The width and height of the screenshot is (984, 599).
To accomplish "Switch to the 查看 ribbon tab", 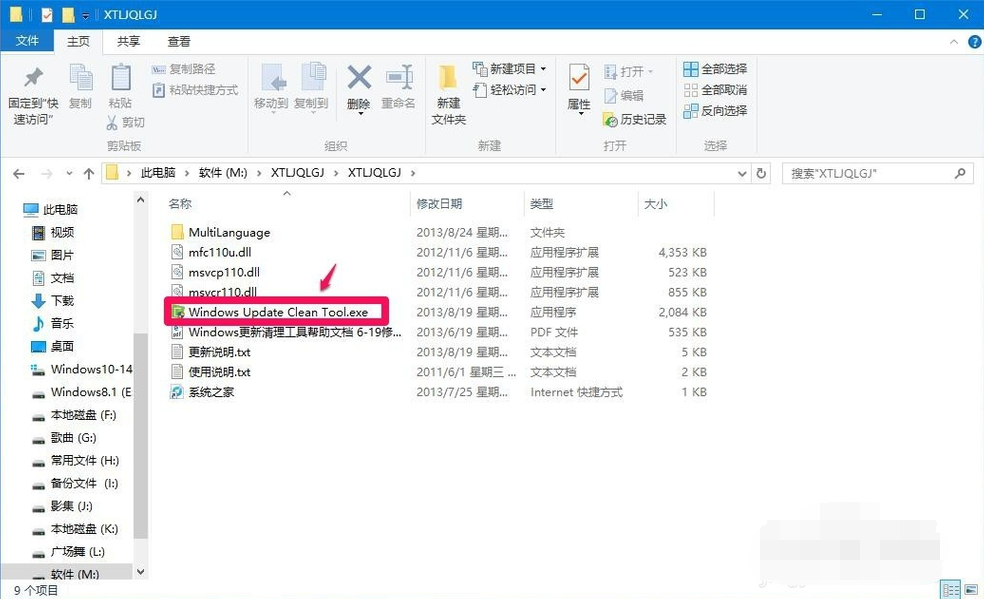I will pos(178,41).
